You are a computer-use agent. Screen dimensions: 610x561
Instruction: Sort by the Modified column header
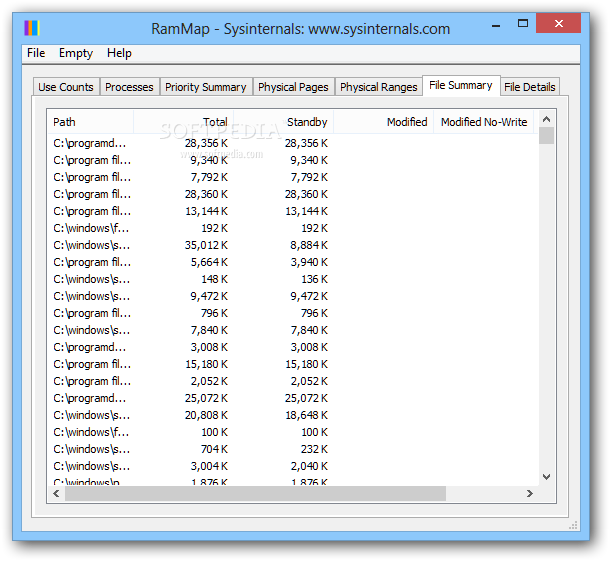[383, 122]
